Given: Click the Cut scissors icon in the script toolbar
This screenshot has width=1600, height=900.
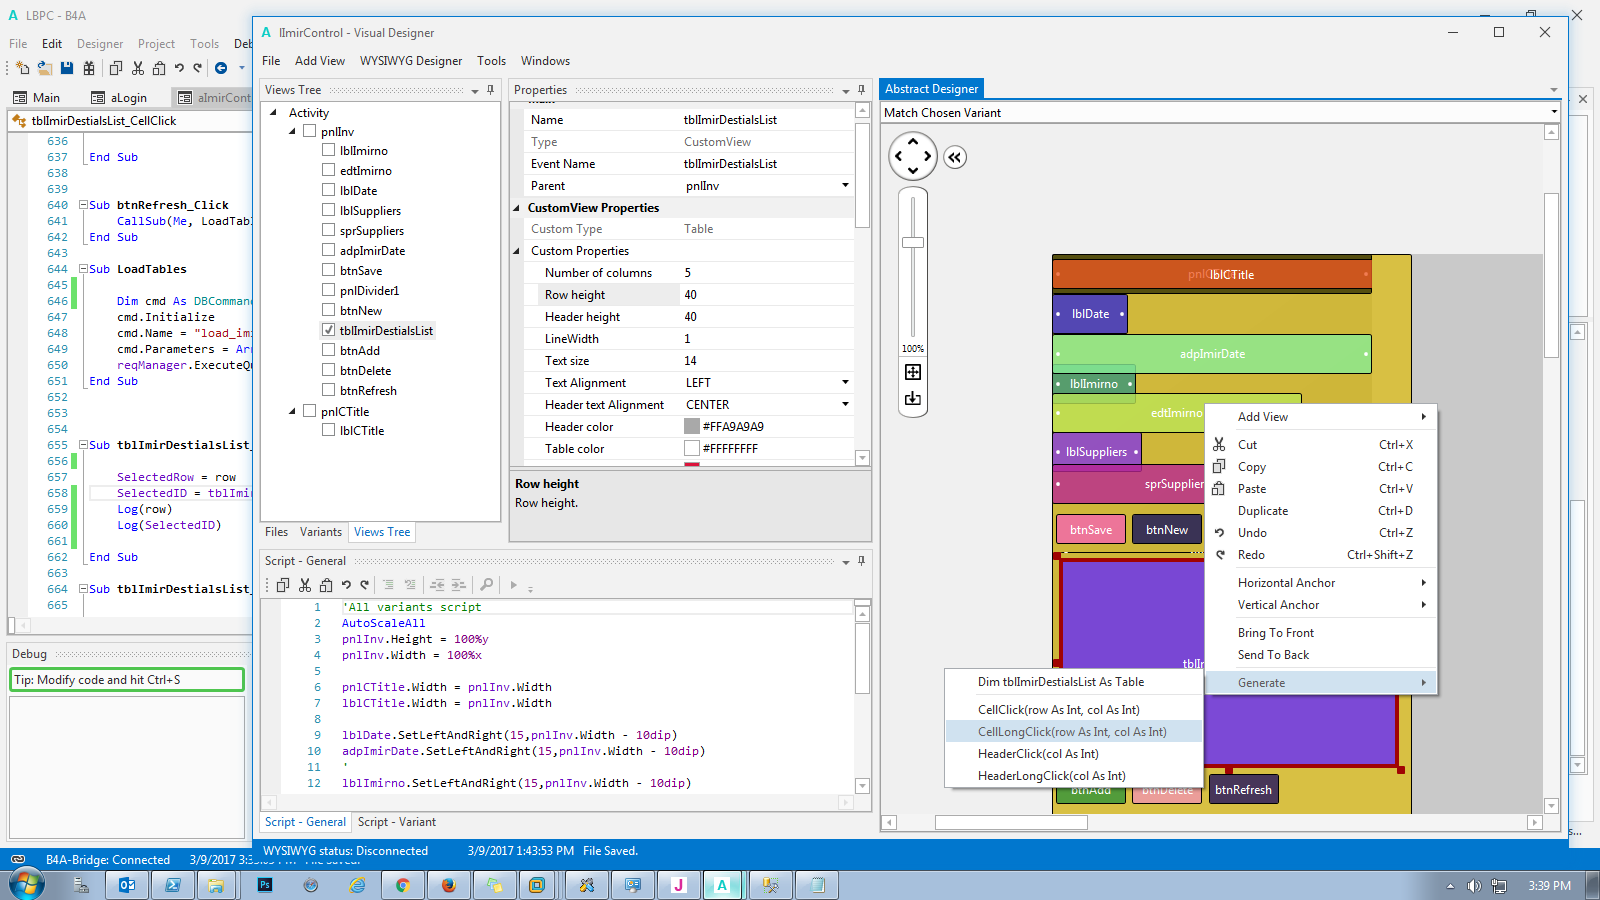Looking at the screenshot, I should point(305,585).
